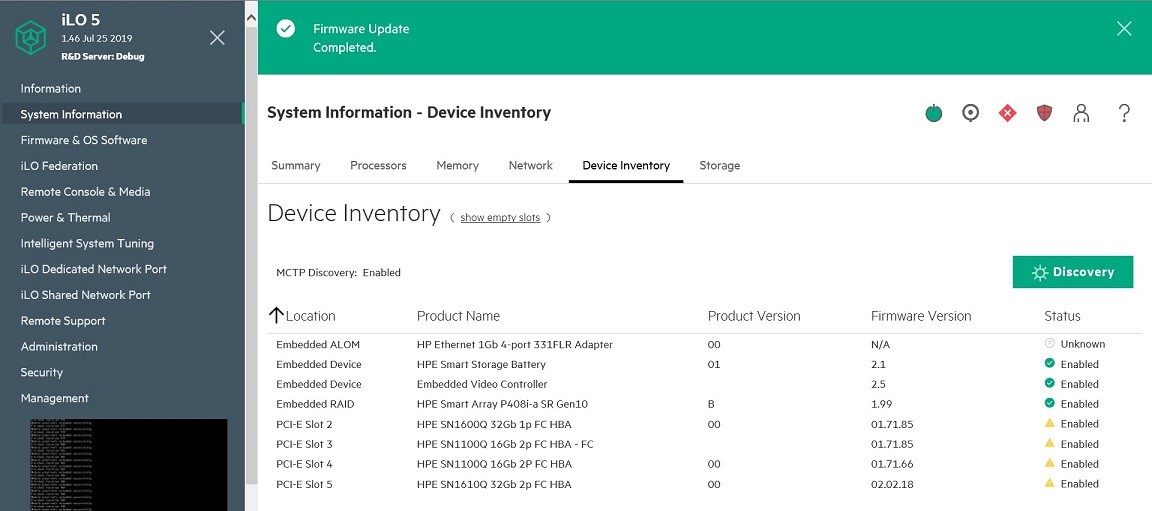Select System Information in the sidebar
Viewport: 1152px width, 511px height.
122,115
